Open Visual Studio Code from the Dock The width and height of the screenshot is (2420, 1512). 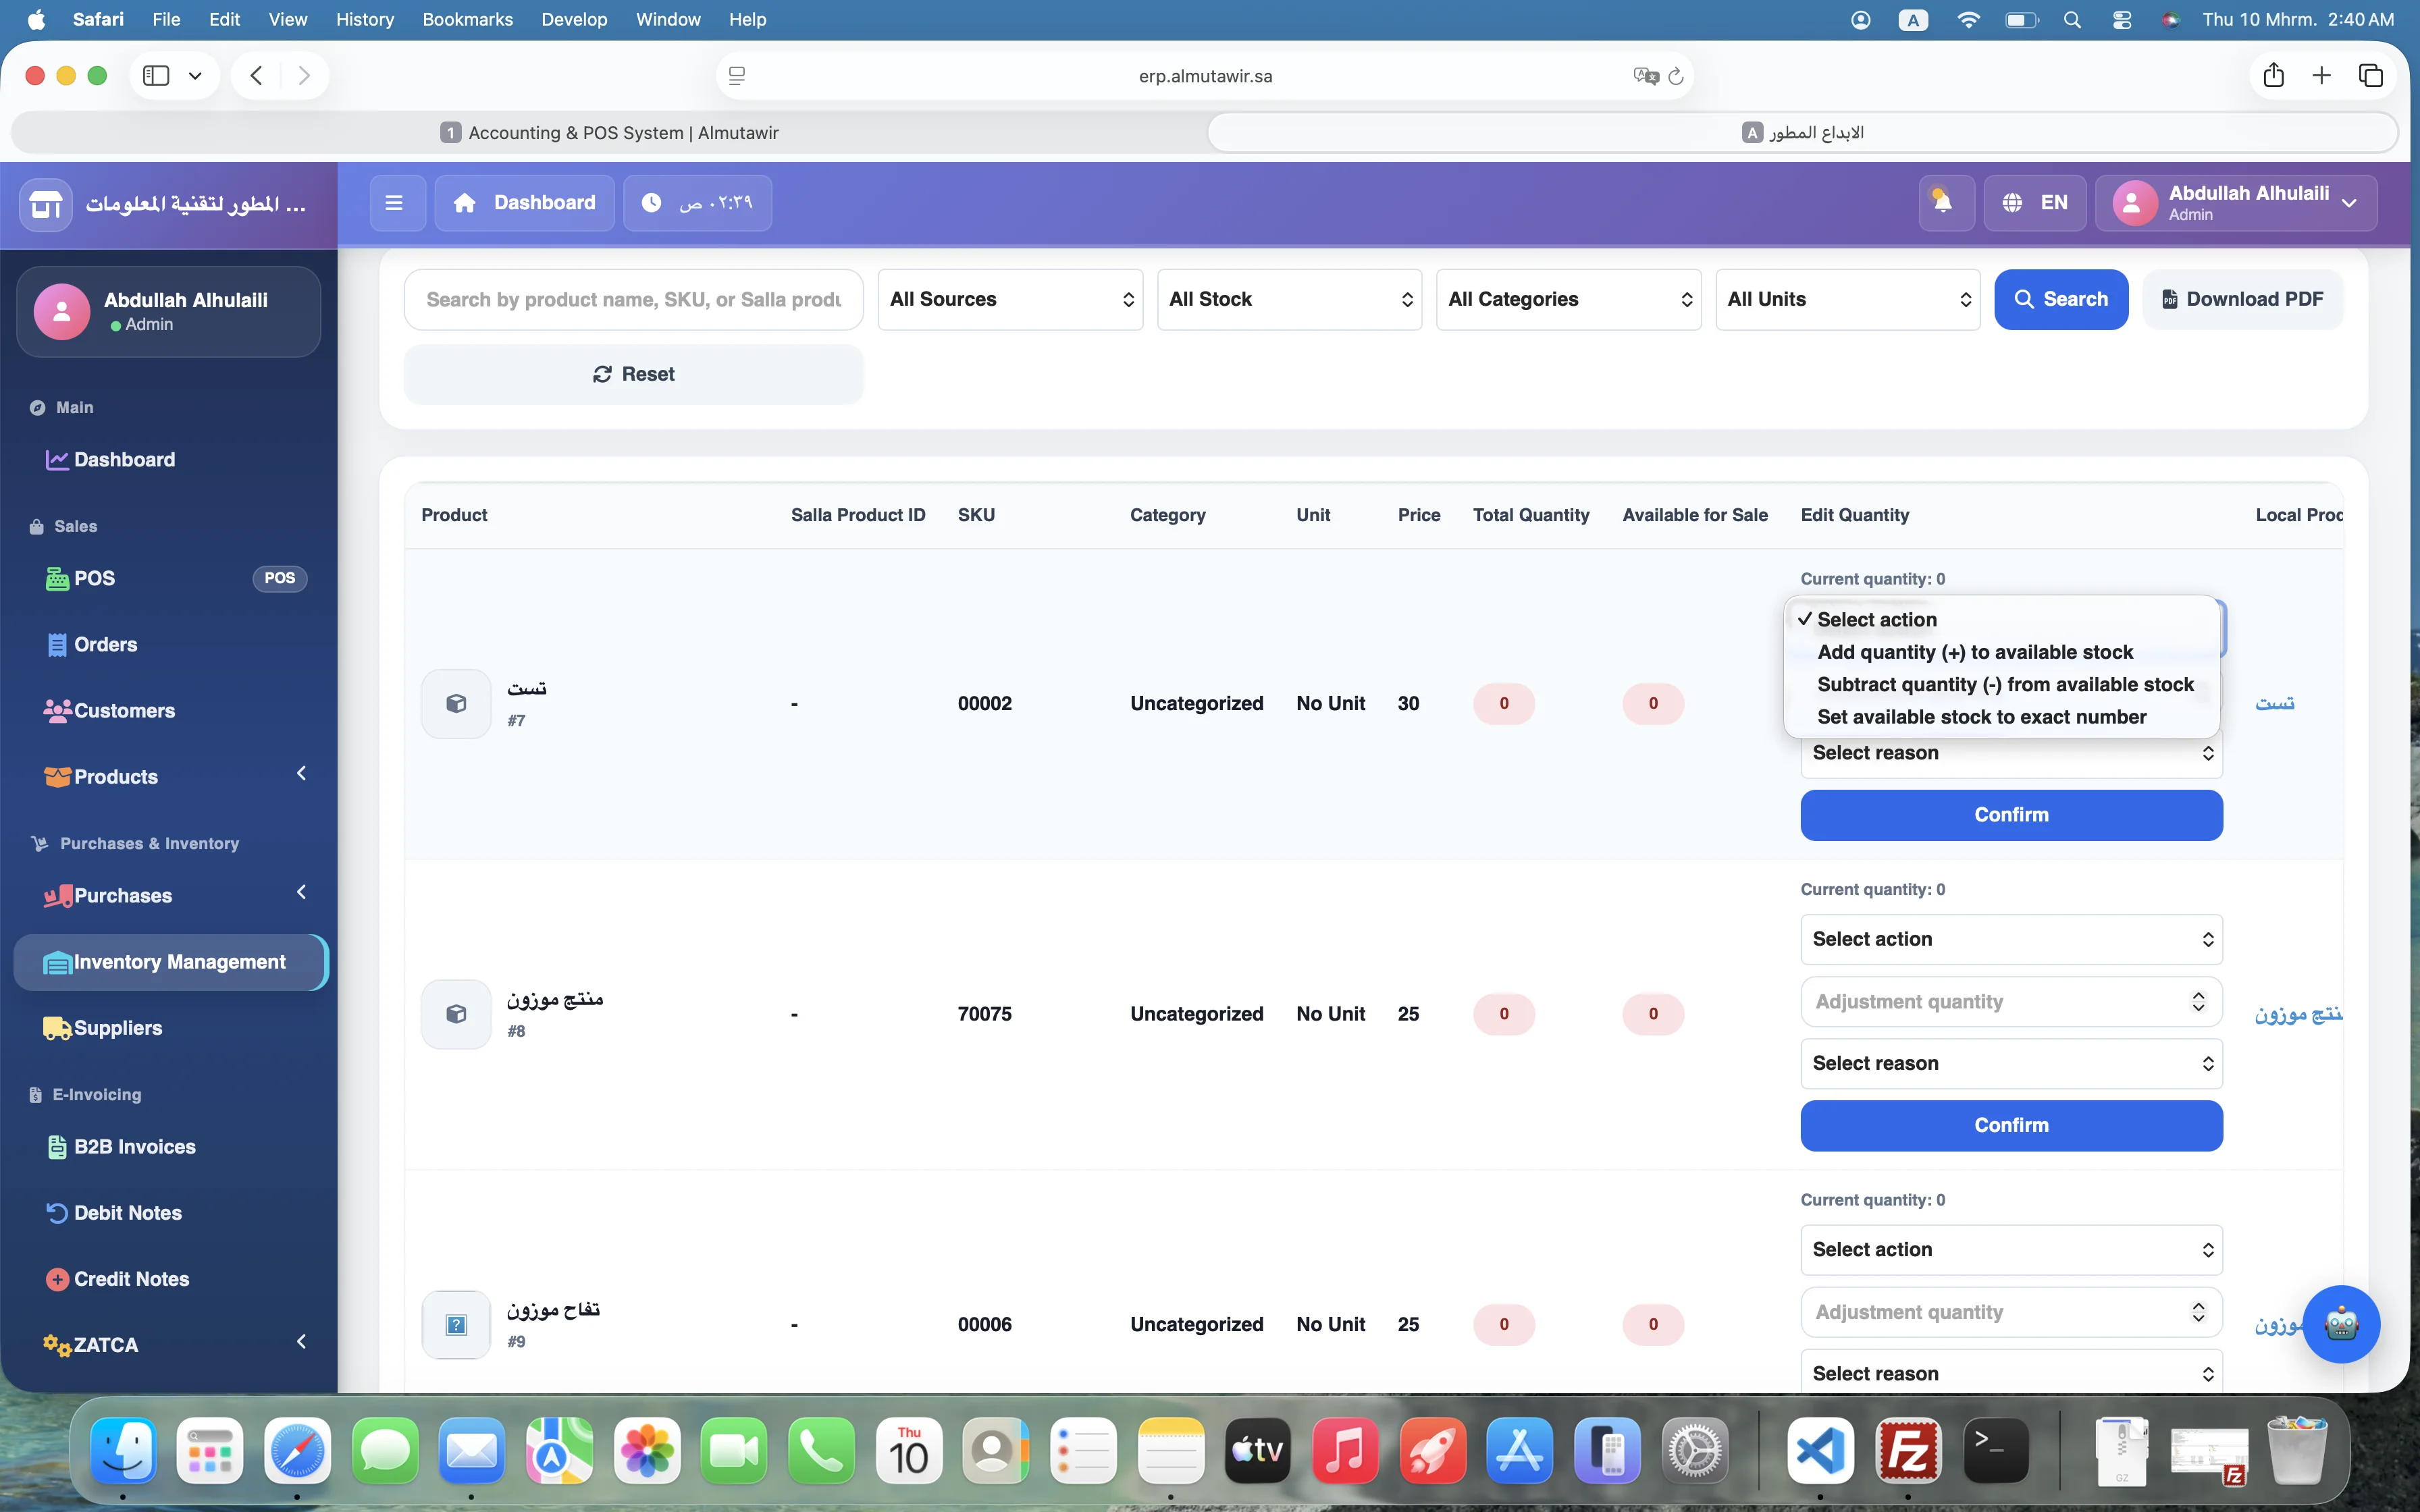coord(1820,1450)
